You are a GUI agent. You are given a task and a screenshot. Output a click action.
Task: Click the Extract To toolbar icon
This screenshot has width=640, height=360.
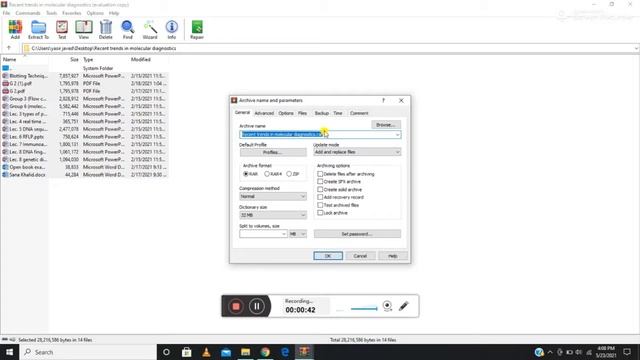[x=38, y=30]
